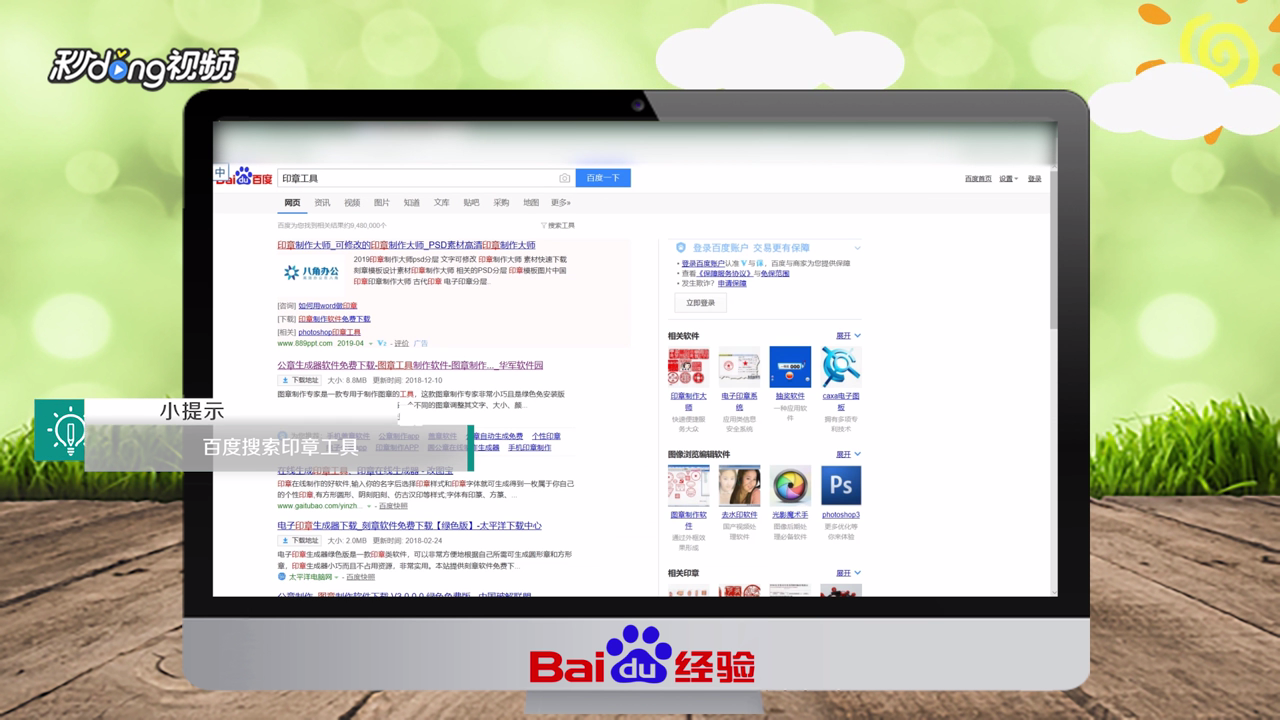This screenshot has height=720, width=1280.
Task: Open the suggested link 个性印章
Action: tap(546, 436)
